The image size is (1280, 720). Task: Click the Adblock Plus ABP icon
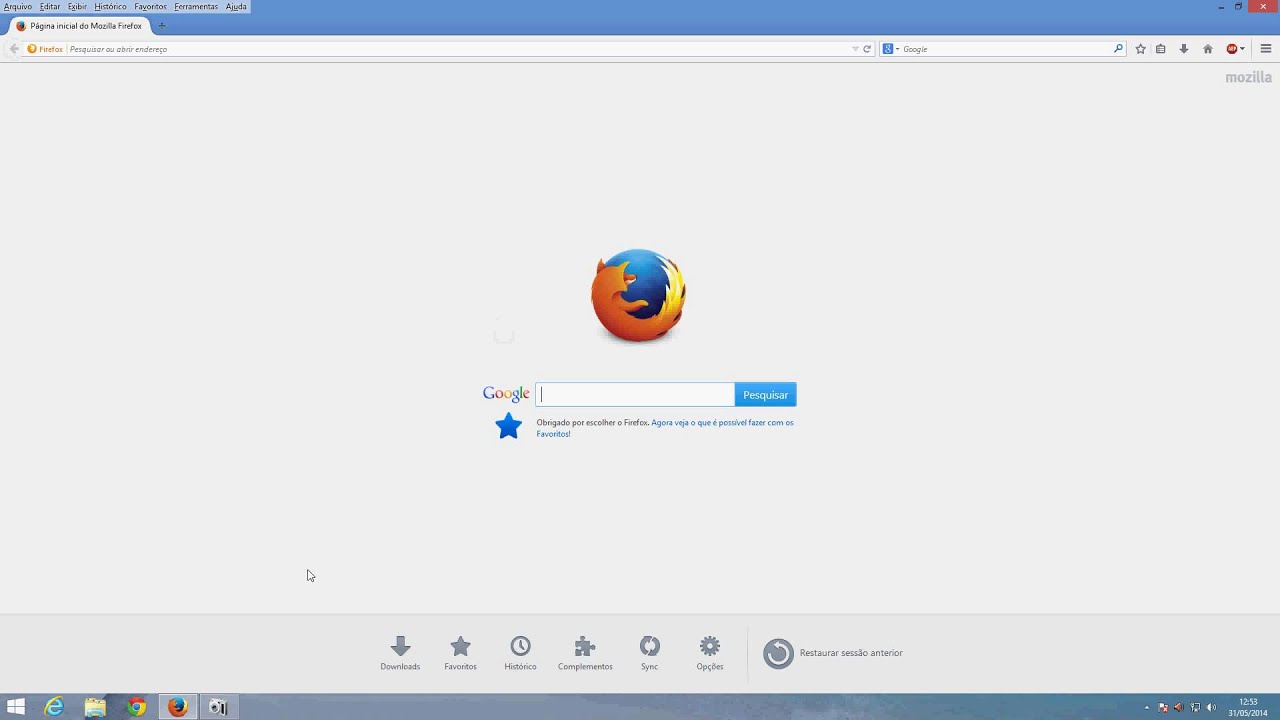(1231, 49)
